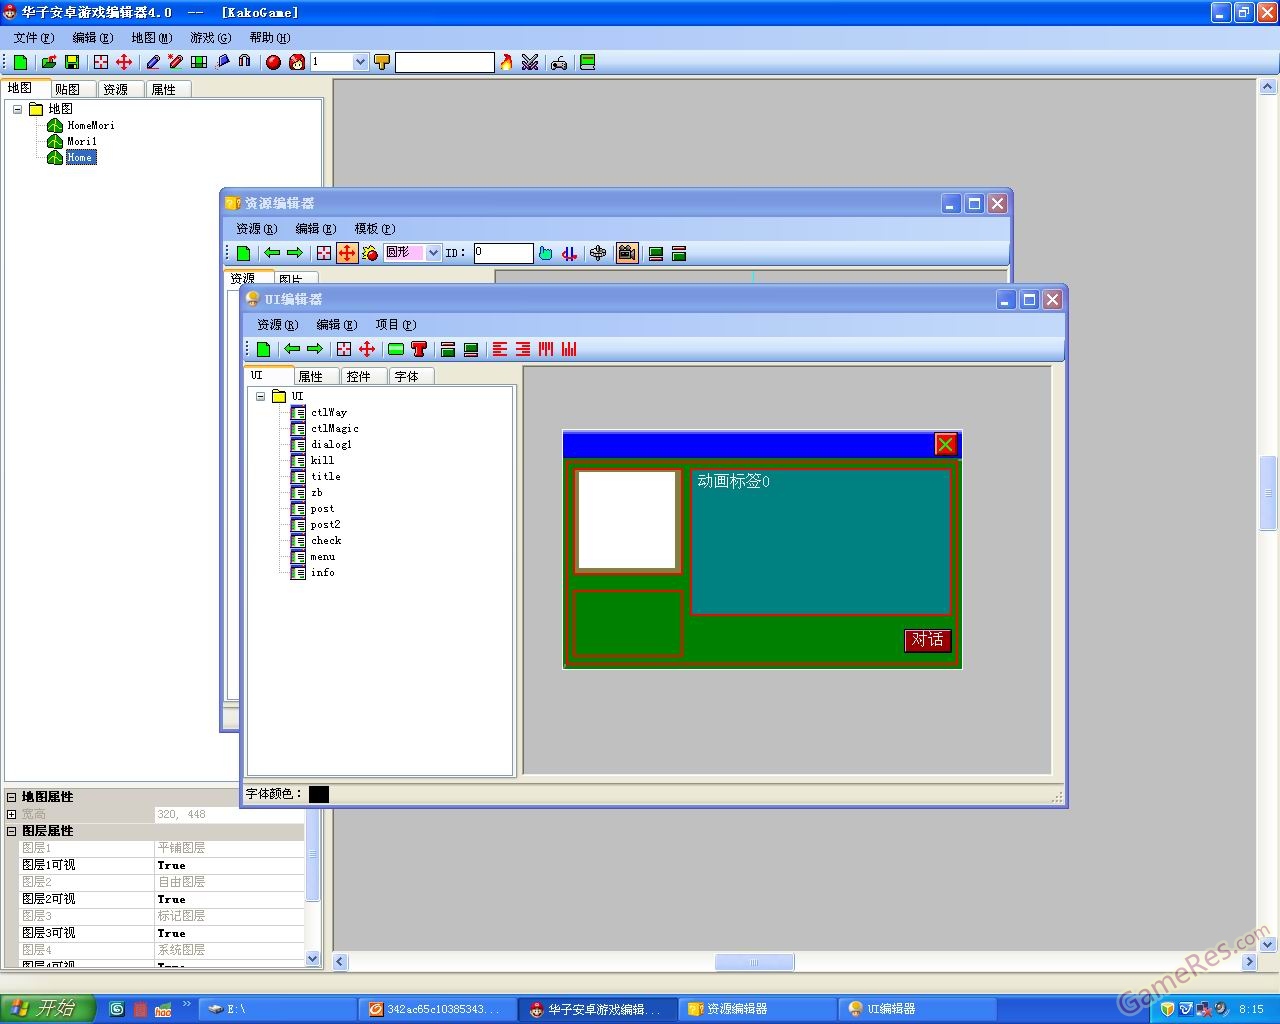Select the HomeMori map in the tree
Image resolution: width=1280 pixels, height=1024 pixels.
tap(91, 125)
